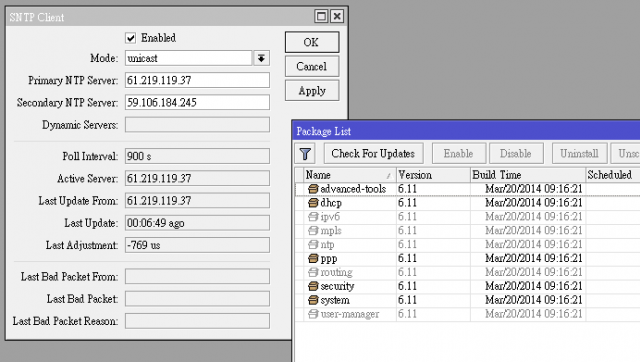Focus the Secondary NTP Server input field
Image resolution: width=640 pixels, height=362 pixels.
click(x=197, y=102)
